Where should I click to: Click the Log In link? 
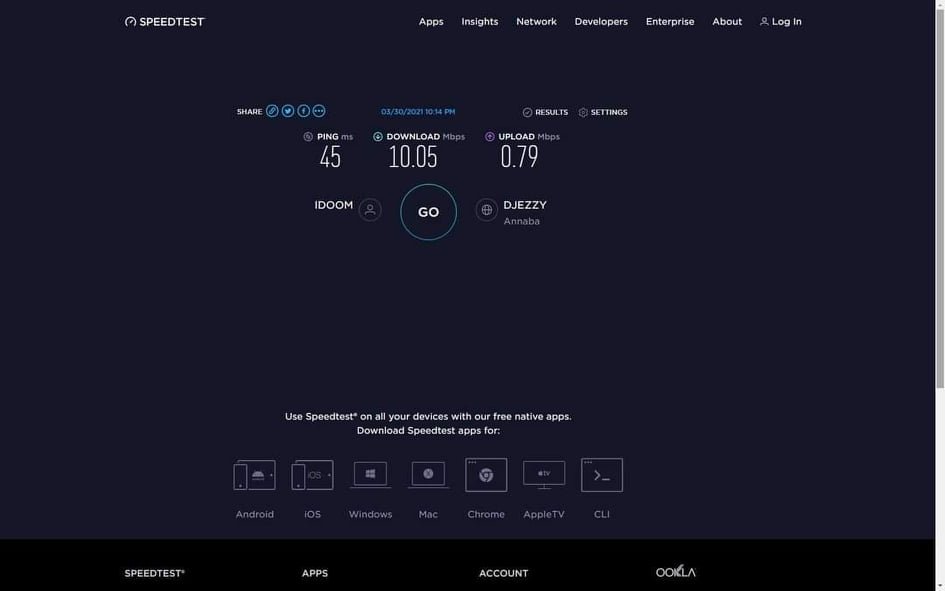tap(781, 22)
